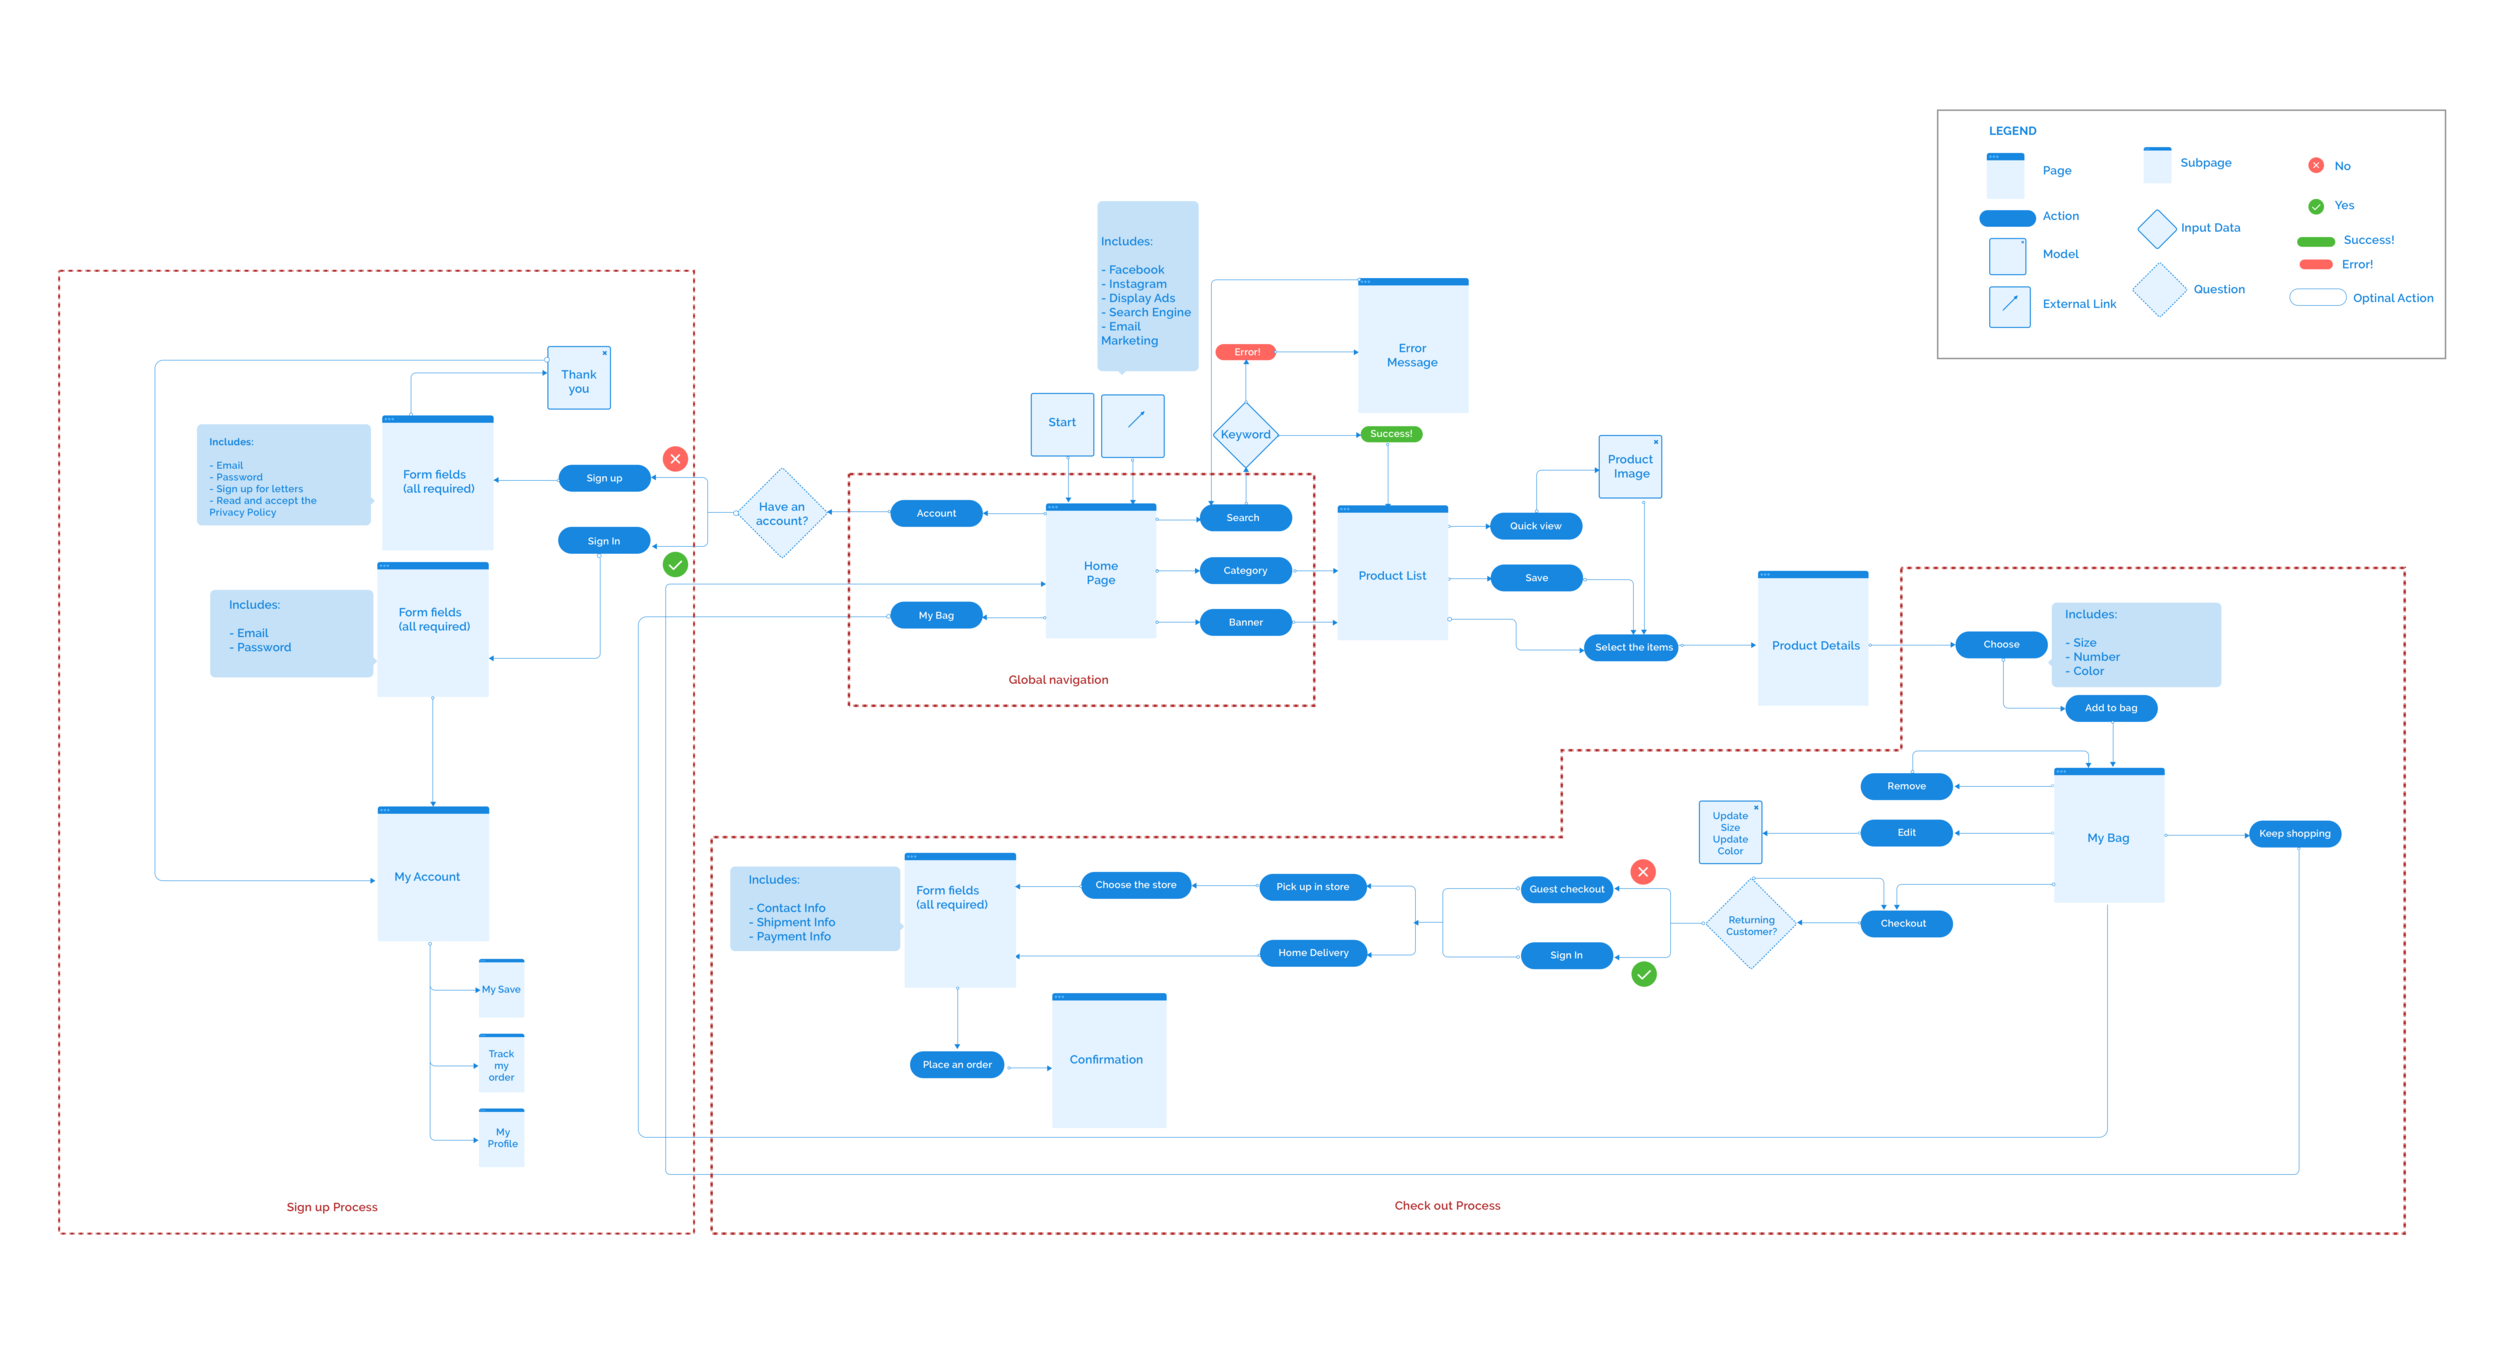Click the Add to bag action
Screen dimensions: 2500x1347
point(2110,708)
